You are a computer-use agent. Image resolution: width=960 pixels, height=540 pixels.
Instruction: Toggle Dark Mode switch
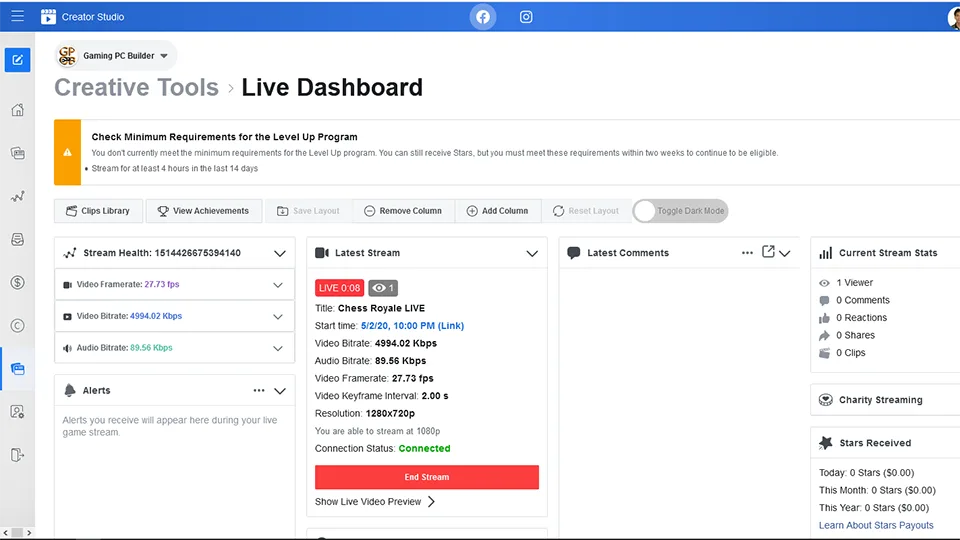[x=680, y=211]
